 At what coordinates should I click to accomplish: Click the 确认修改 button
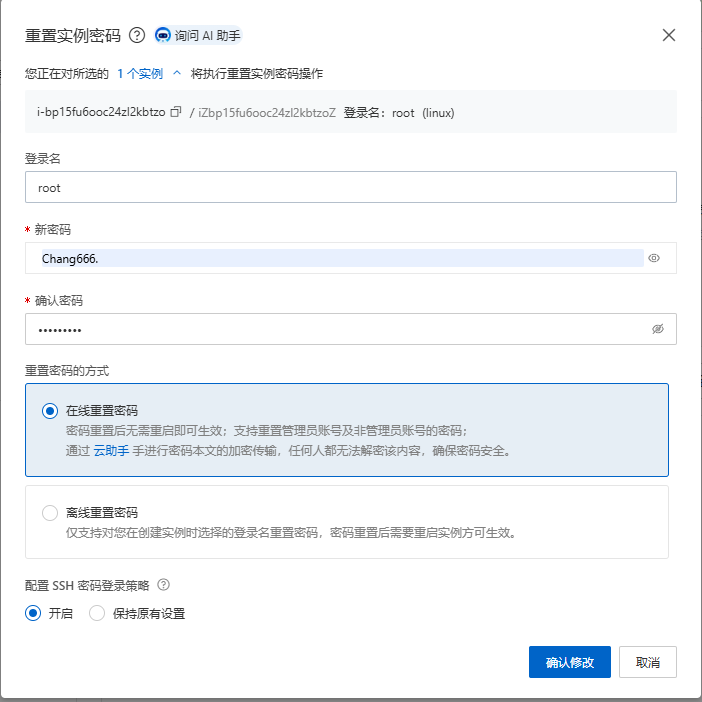click(569, 662)
